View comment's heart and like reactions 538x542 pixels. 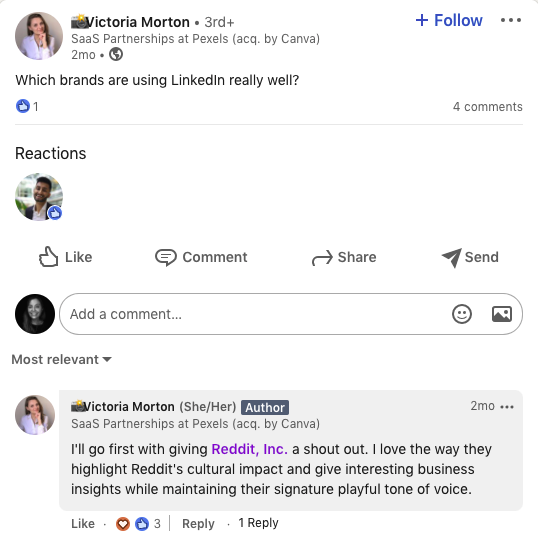(138, 524)
